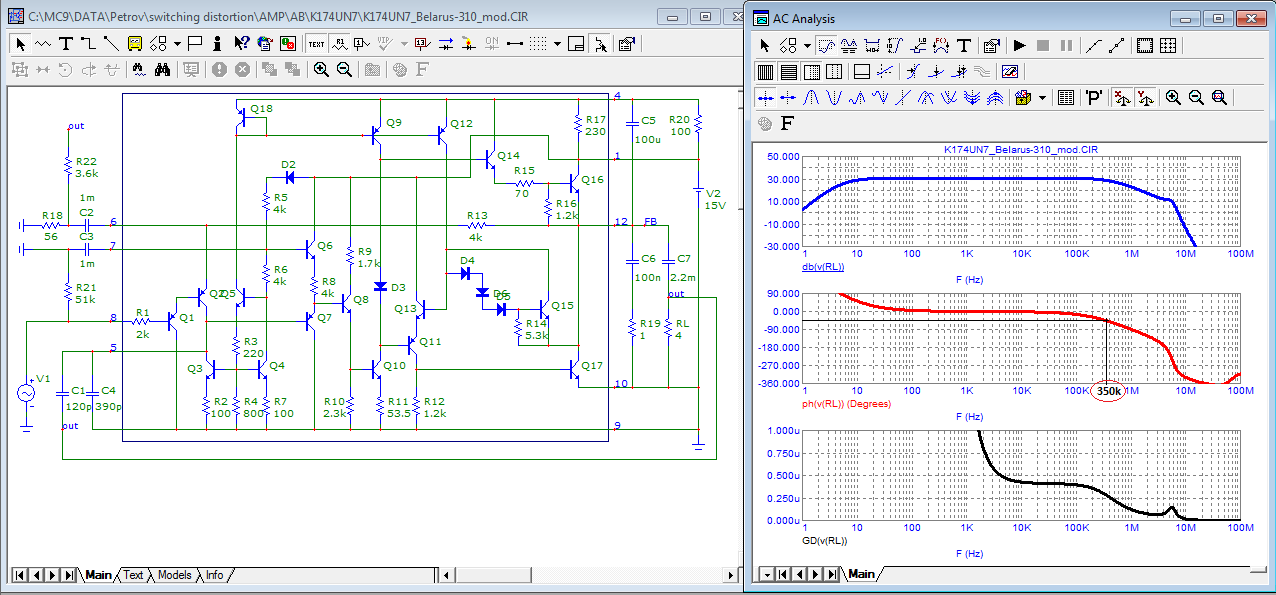This screenshot has height=595, width=1276.
Task: Switch to the Models tab
Action: pos(174,575)
